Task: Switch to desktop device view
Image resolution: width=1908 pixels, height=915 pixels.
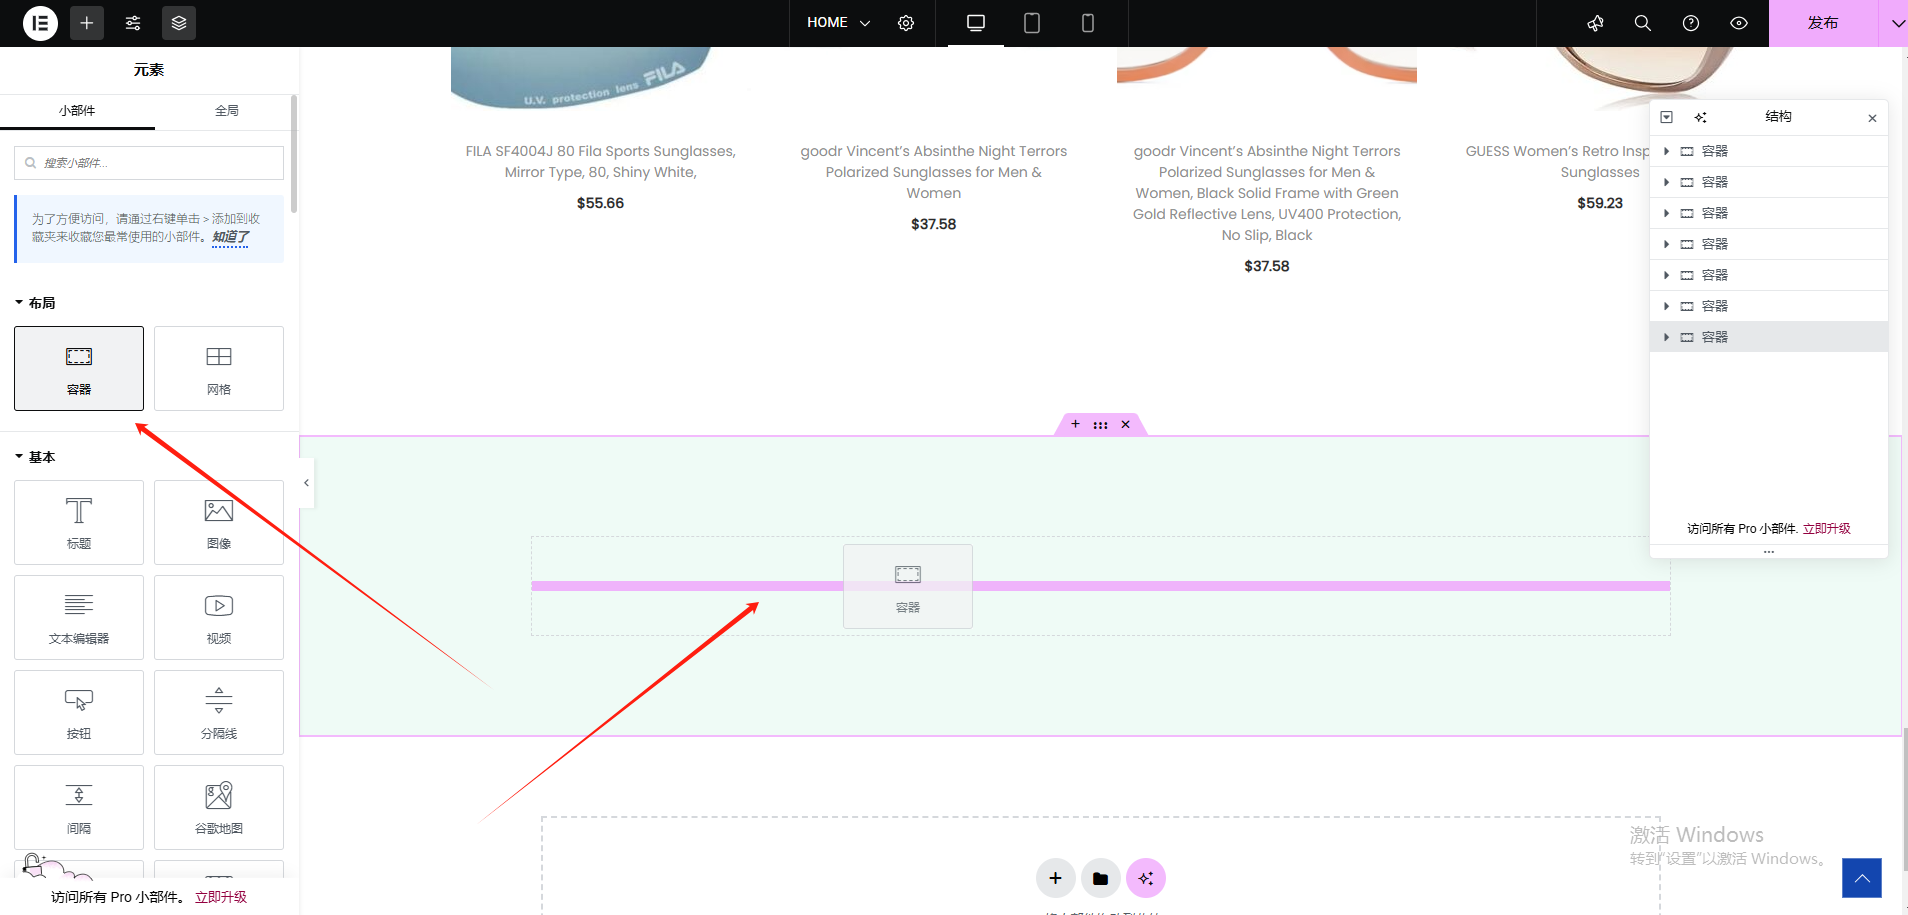Action: pyautogui.click(x=976, y=23)
